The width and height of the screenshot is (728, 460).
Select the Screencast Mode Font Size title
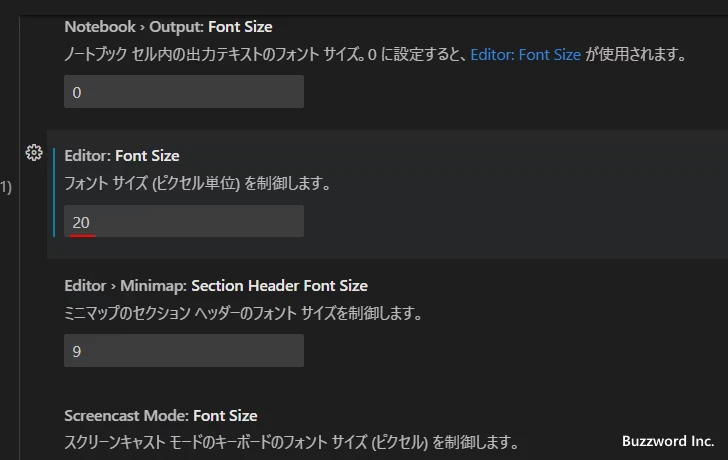point(161,415)
